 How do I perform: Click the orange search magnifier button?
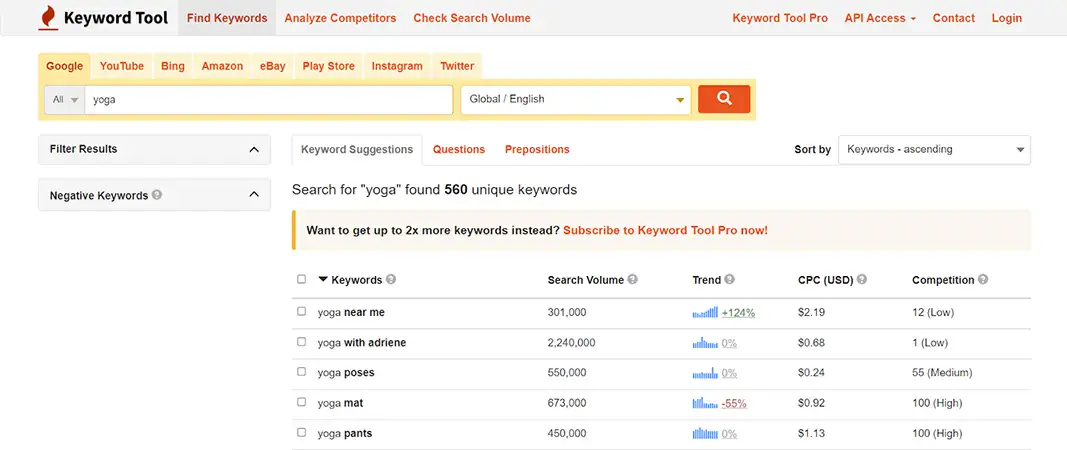723,99
